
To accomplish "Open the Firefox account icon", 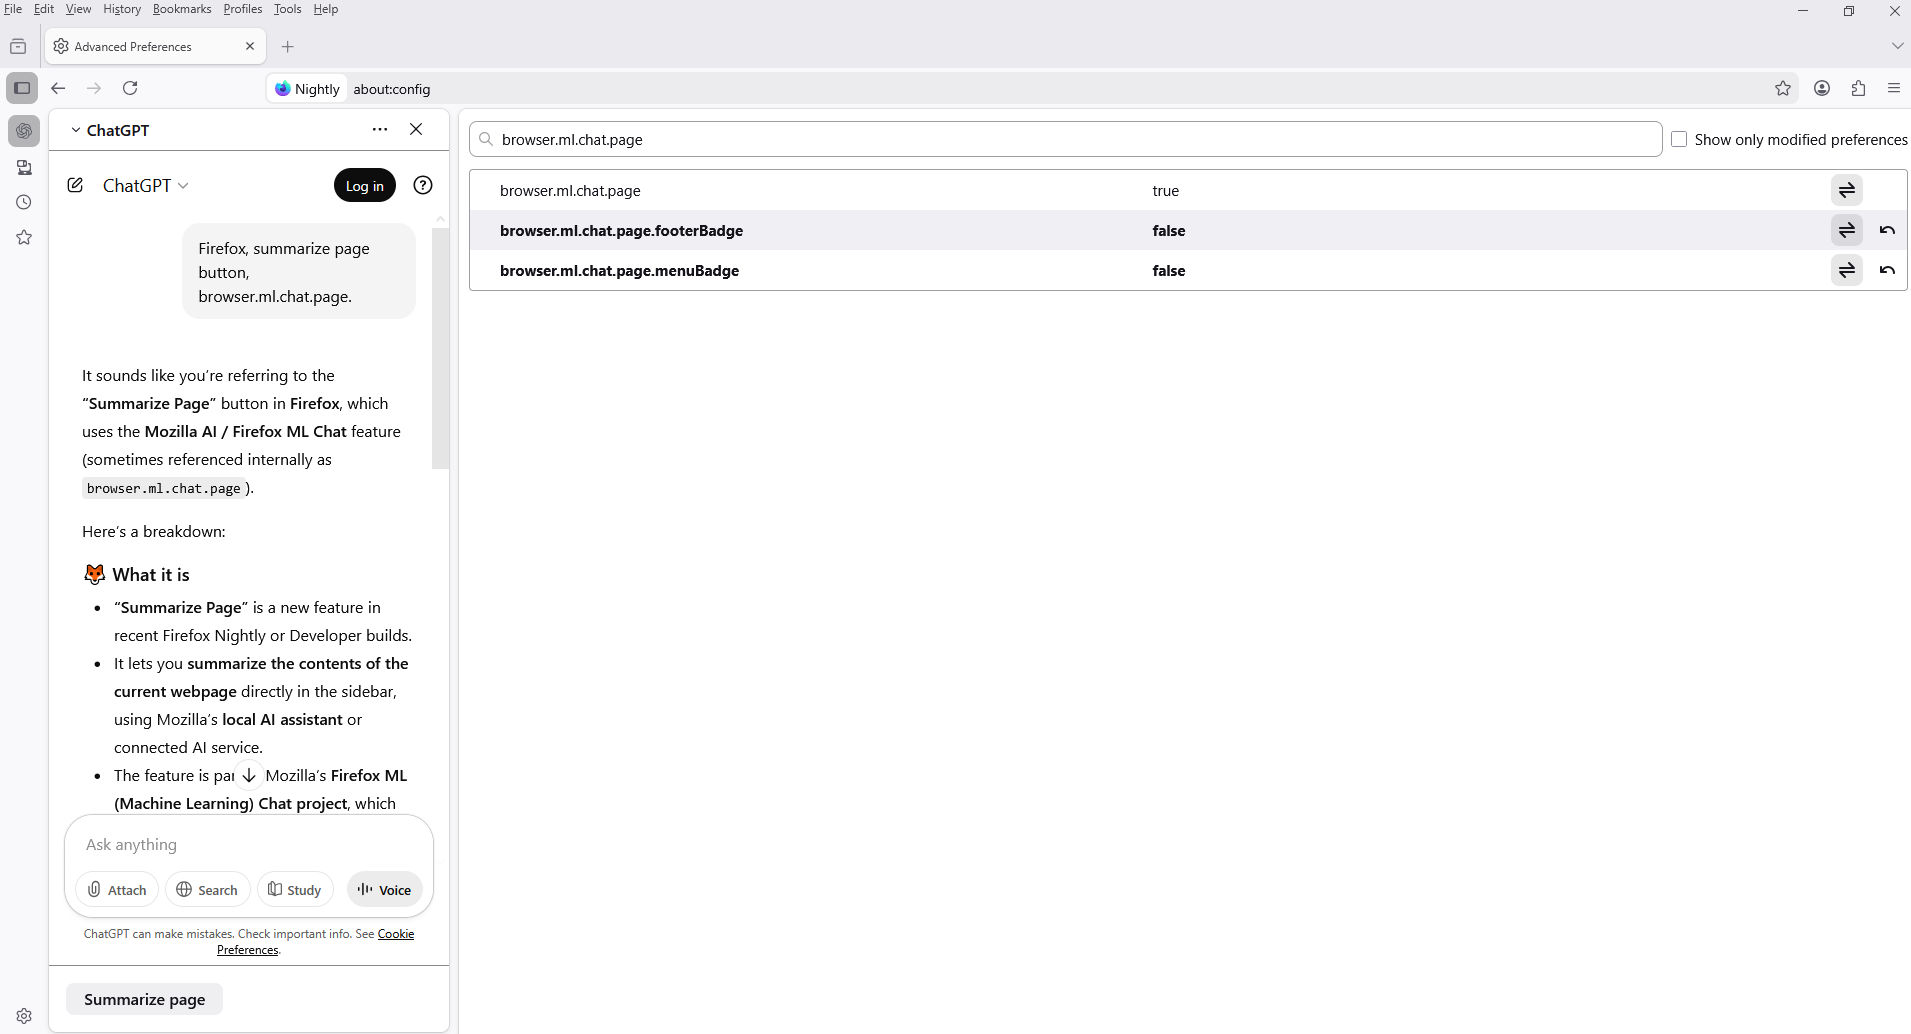I will (1822, 88).
